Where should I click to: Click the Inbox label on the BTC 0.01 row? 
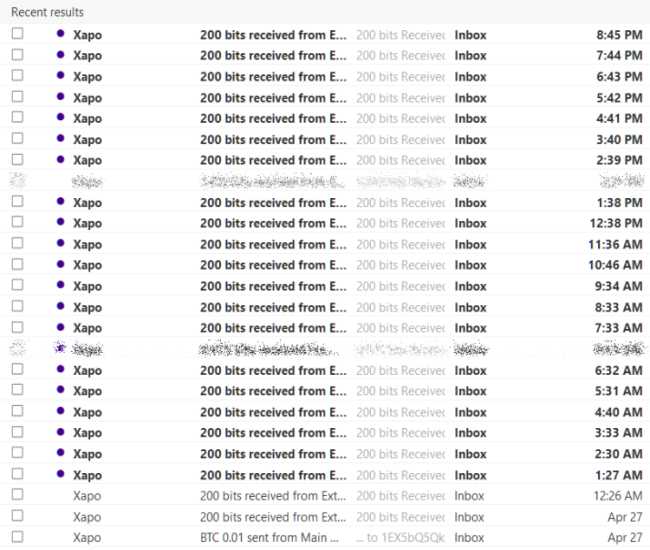(x=469, y=538)
